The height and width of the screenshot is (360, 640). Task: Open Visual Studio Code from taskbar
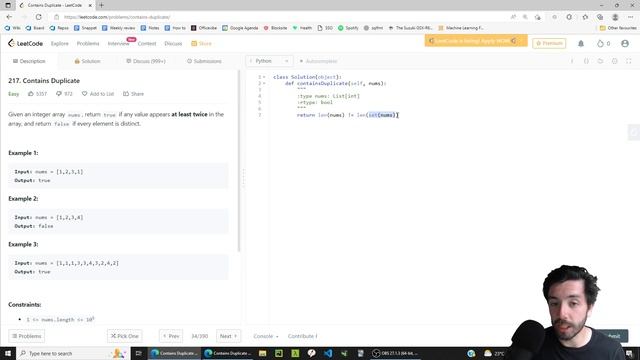click(328, 353)
